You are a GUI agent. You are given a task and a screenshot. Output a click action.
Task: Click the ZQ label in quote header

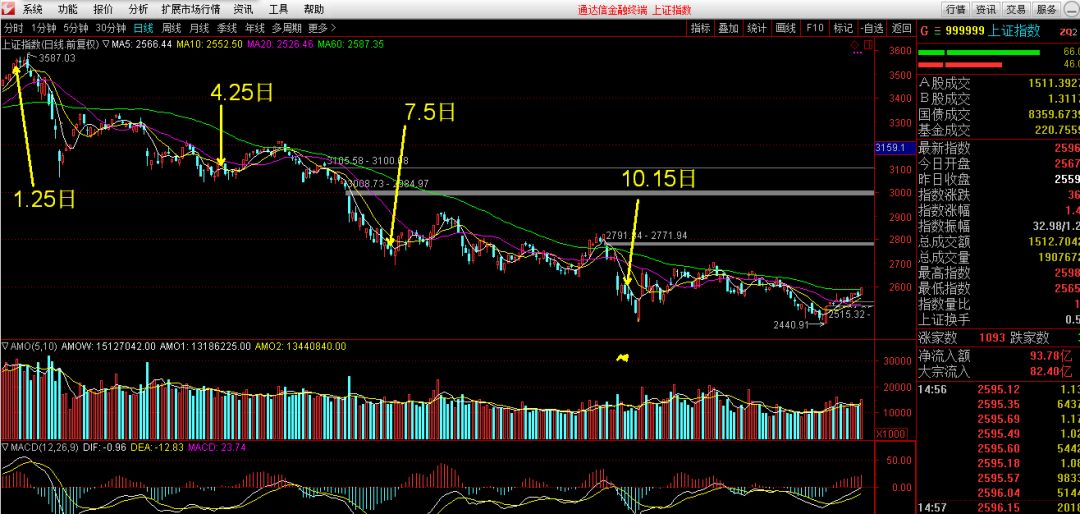1066,31
